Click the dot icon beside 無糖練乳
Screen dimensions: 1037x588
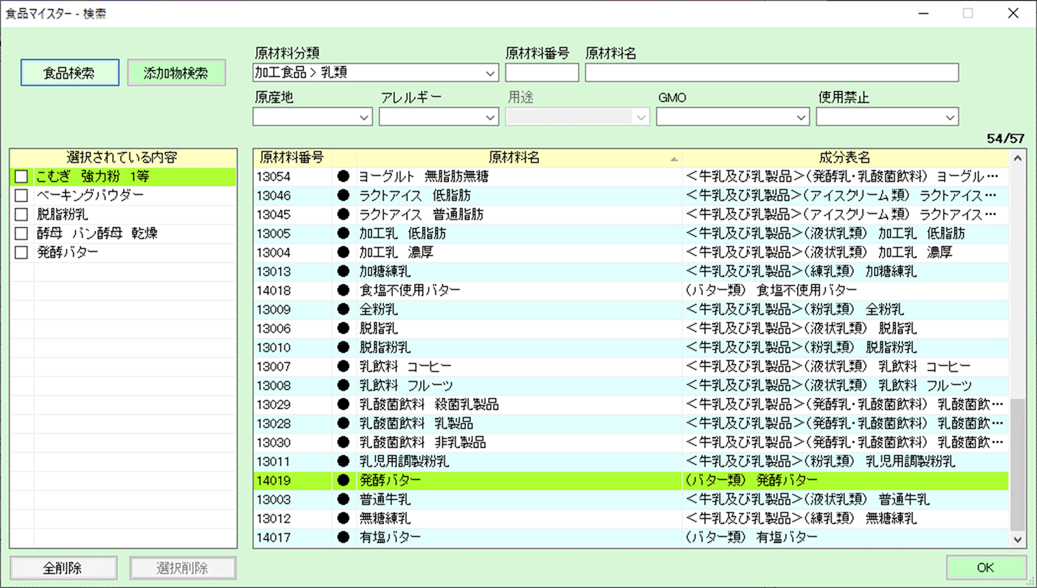343,518
